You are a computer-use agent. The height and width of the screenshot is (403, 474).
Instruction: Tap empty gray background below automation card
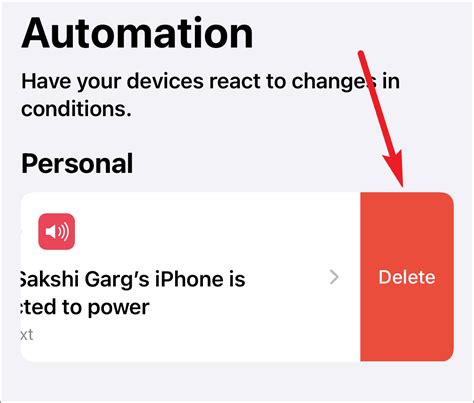pyautogui.click(x=237, y=382)
